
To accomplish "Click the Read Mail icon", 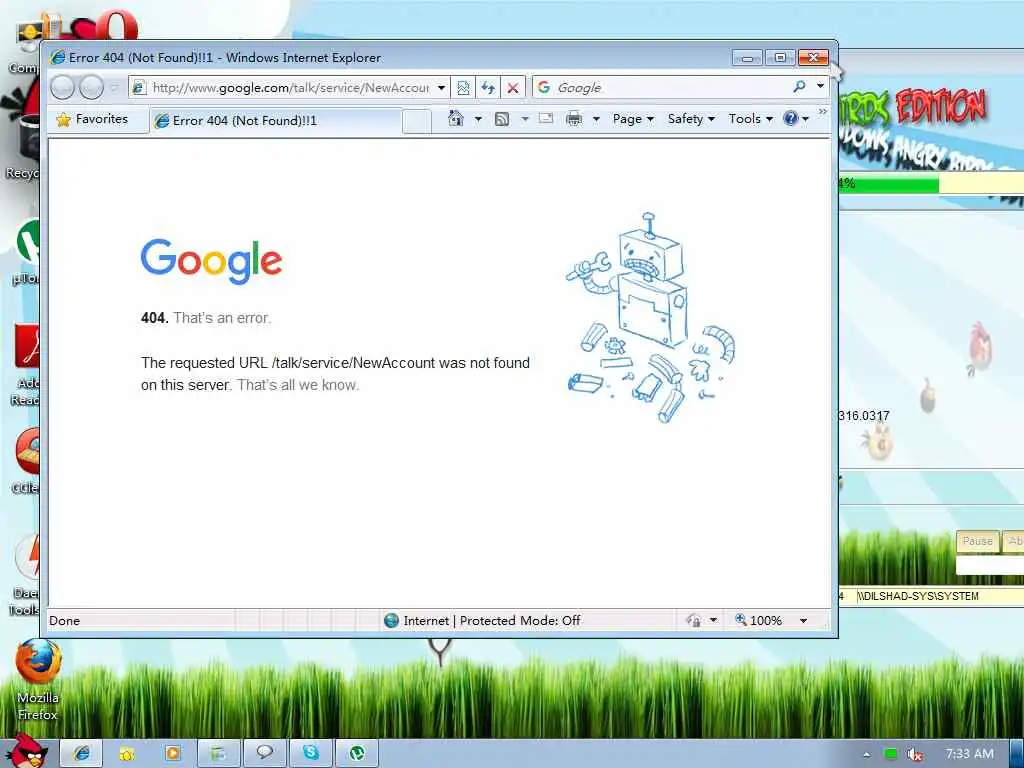I will [546, 119].
